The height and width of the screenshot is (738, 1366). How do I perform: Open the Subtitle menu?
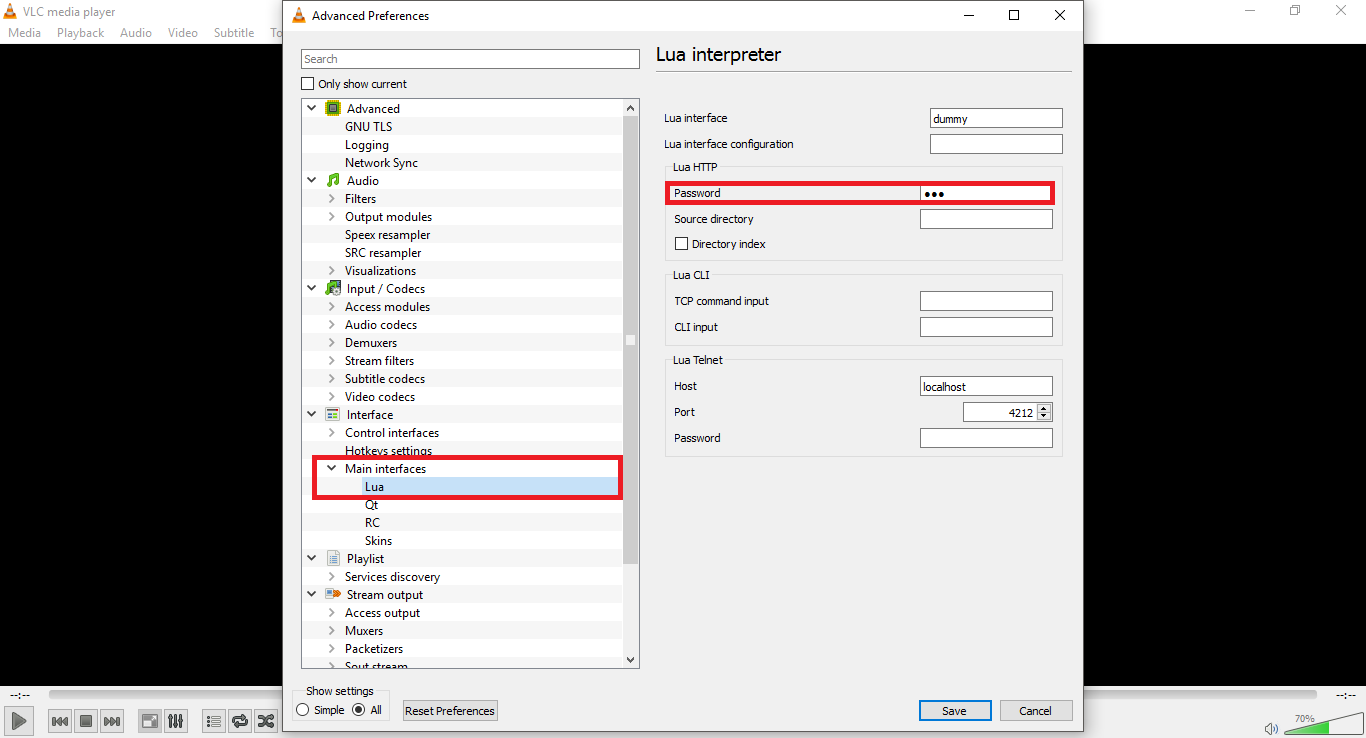(234, 32)
